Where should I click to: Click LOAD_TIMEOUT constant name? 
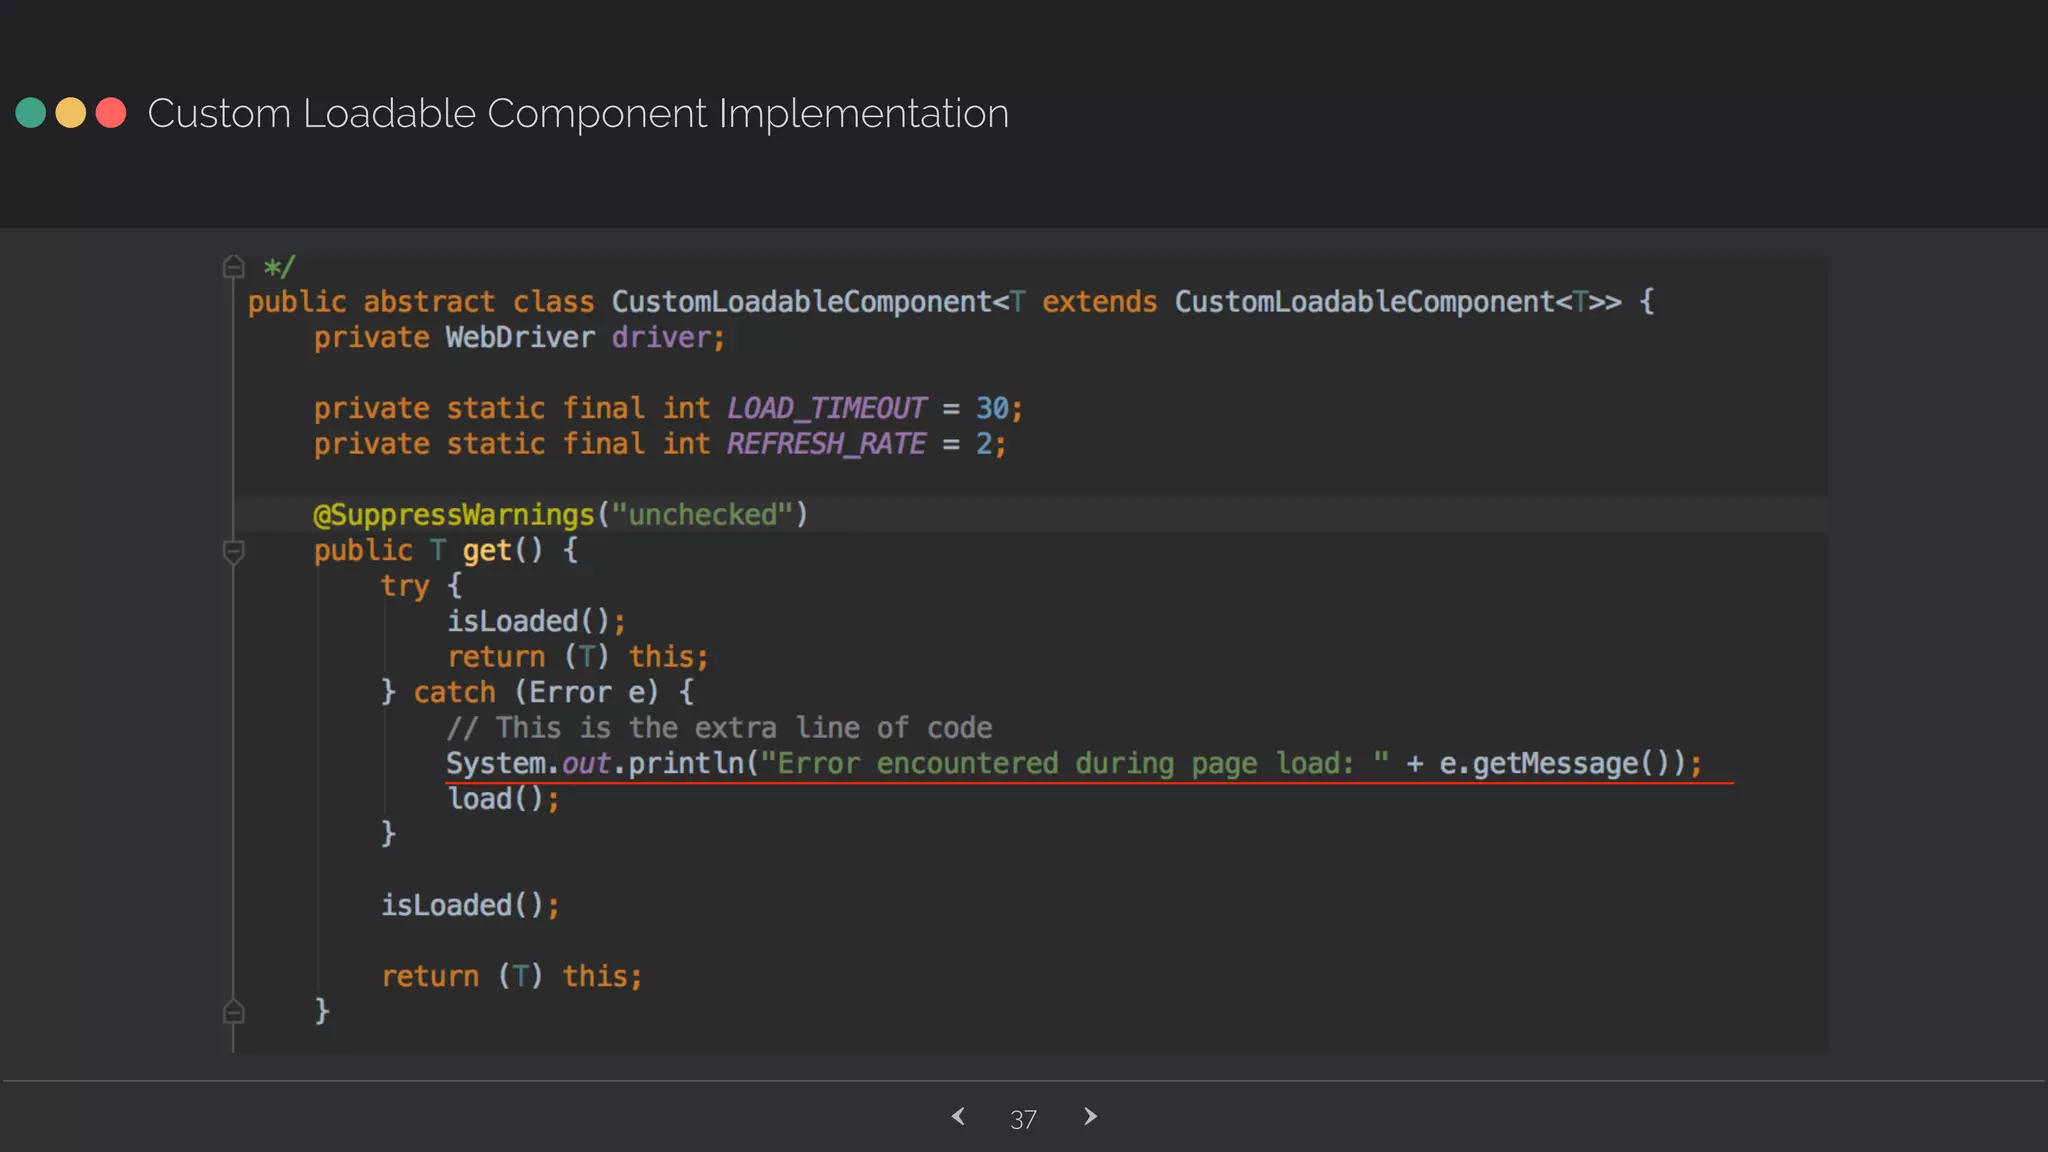[x=826, y=408]
